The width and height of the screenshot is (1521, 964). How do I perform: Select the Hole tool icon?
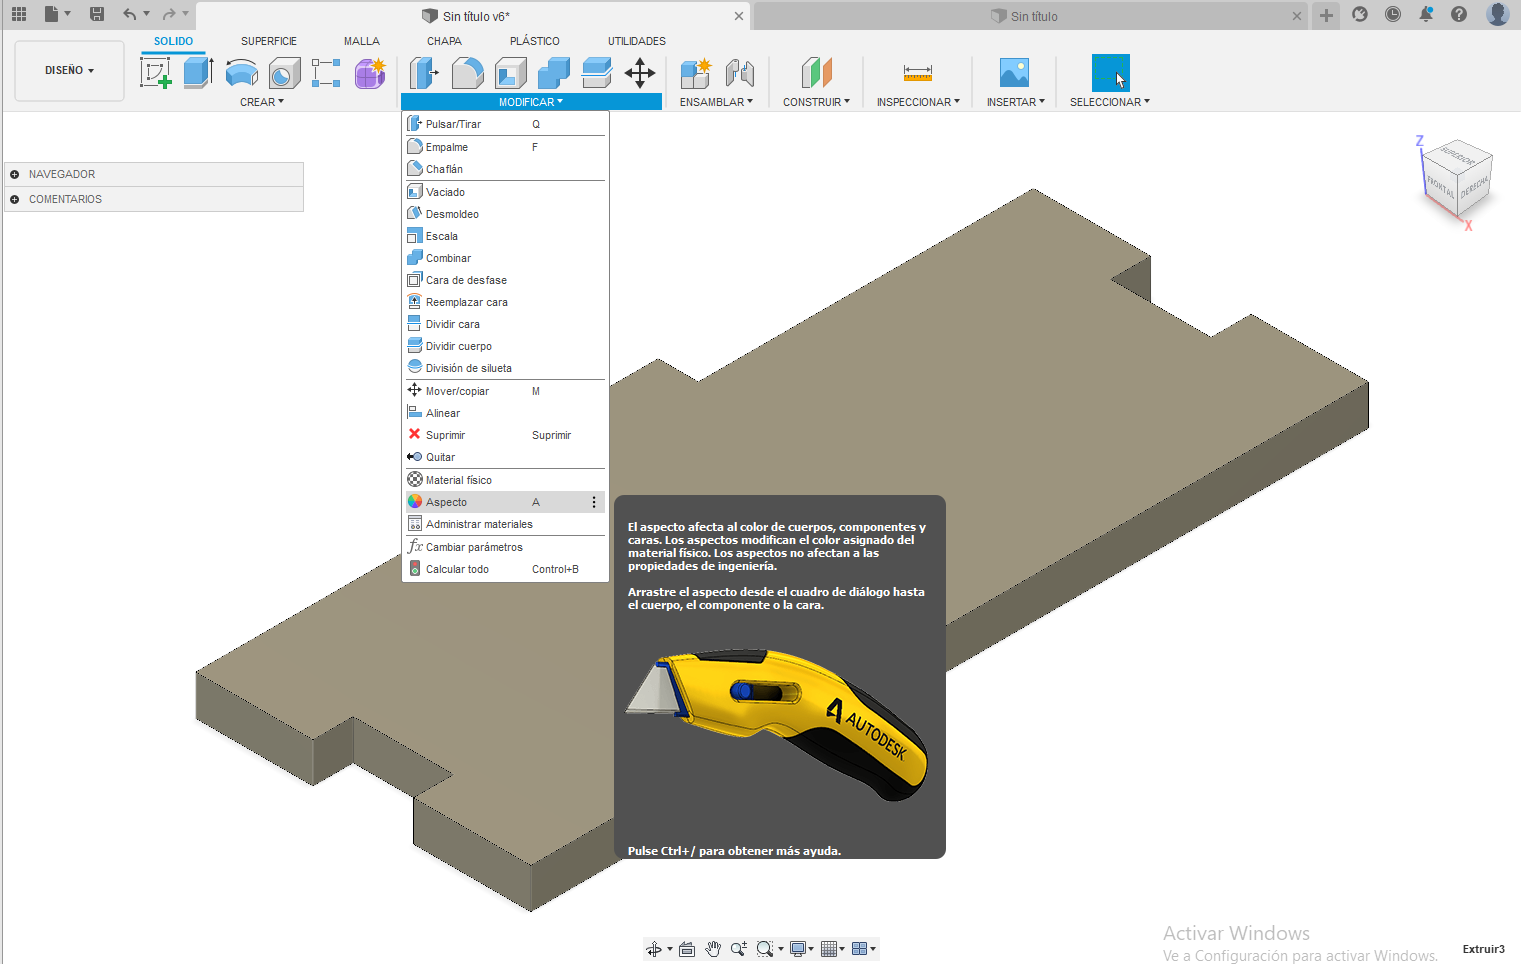[x=285, y=72]
